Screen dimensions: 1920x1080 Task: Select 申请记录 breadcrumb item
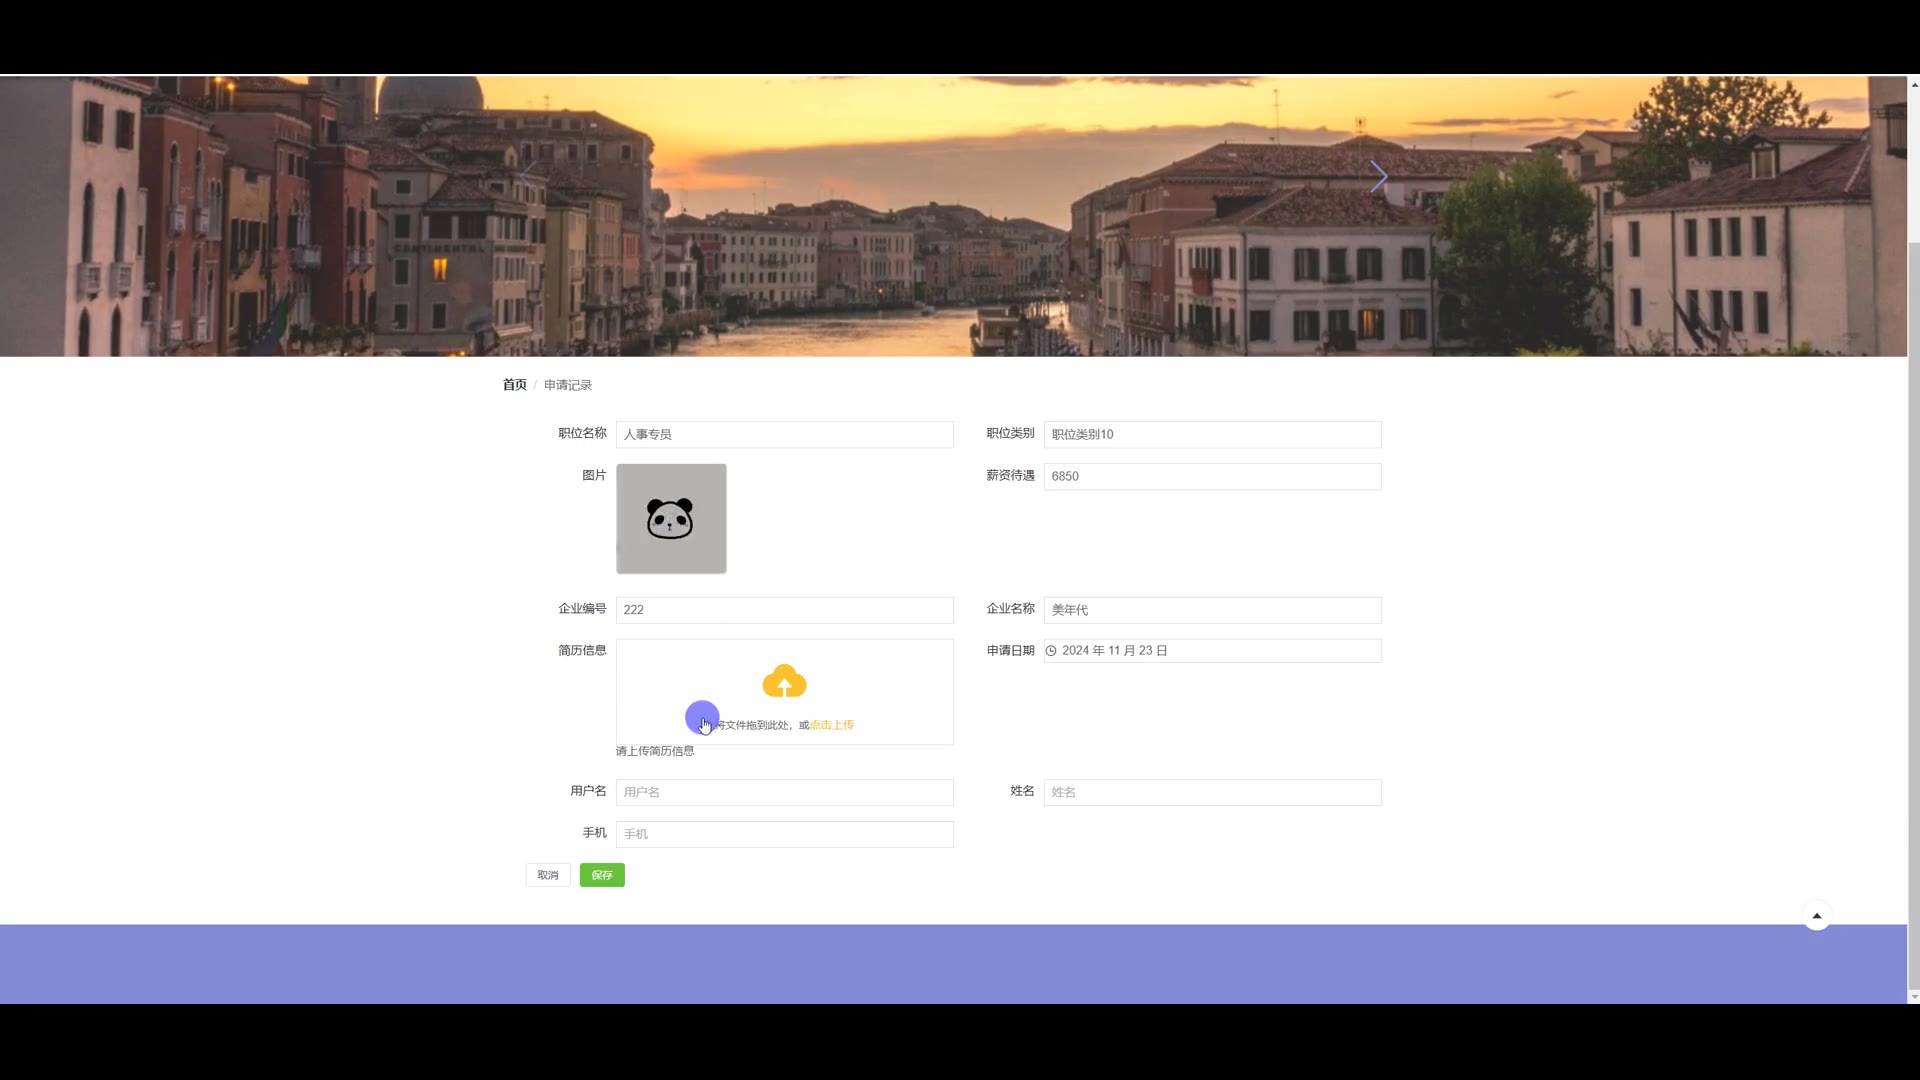pyautogui.click(x=568, y=385)
